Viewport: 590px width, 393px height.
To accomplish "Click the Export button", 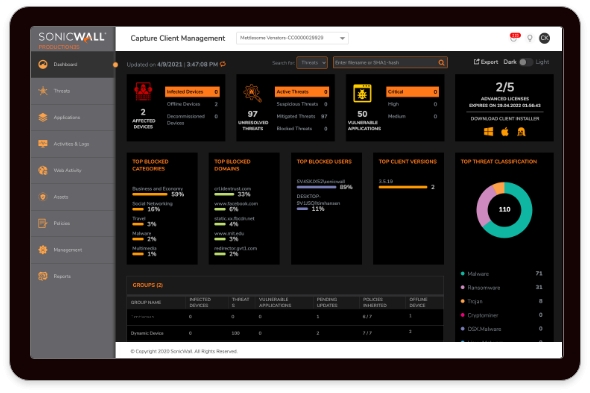I will point(486,62).
